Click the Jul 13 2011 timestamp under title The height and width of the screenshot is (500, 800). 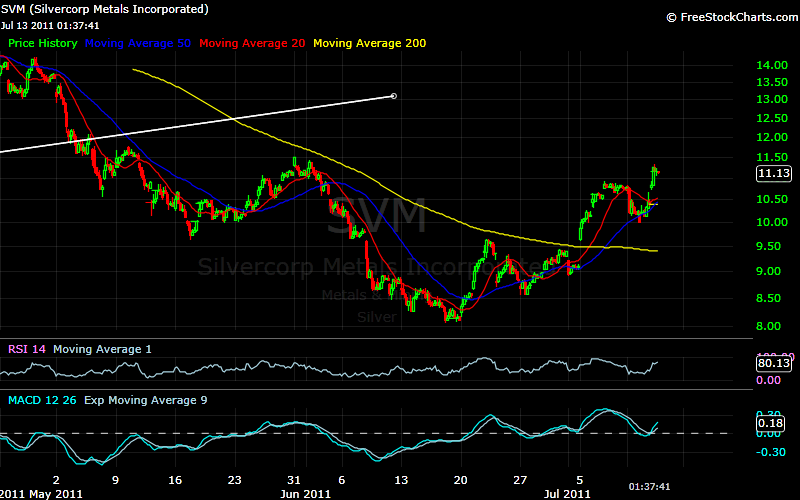coord(50,26)
